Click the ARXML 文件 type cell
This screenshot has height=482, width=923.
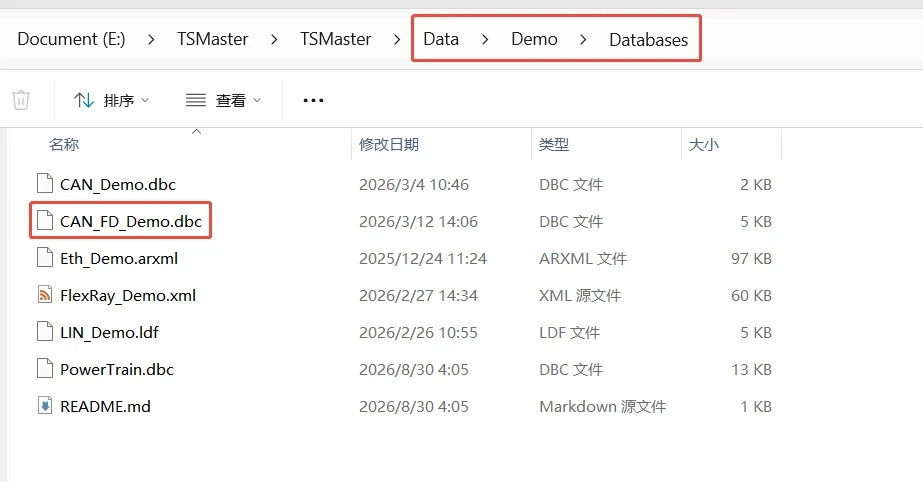[583, 258]
